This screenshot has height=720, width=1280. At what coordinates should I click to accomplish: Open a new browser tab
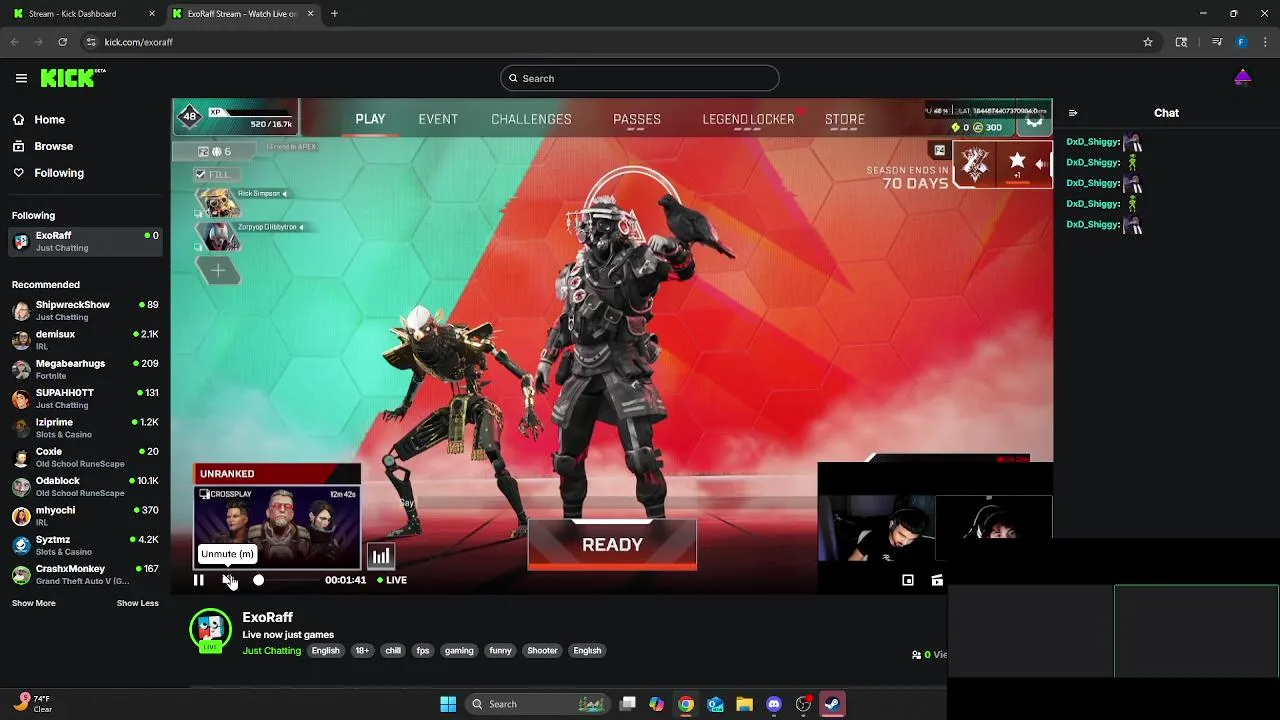point(335,14)
